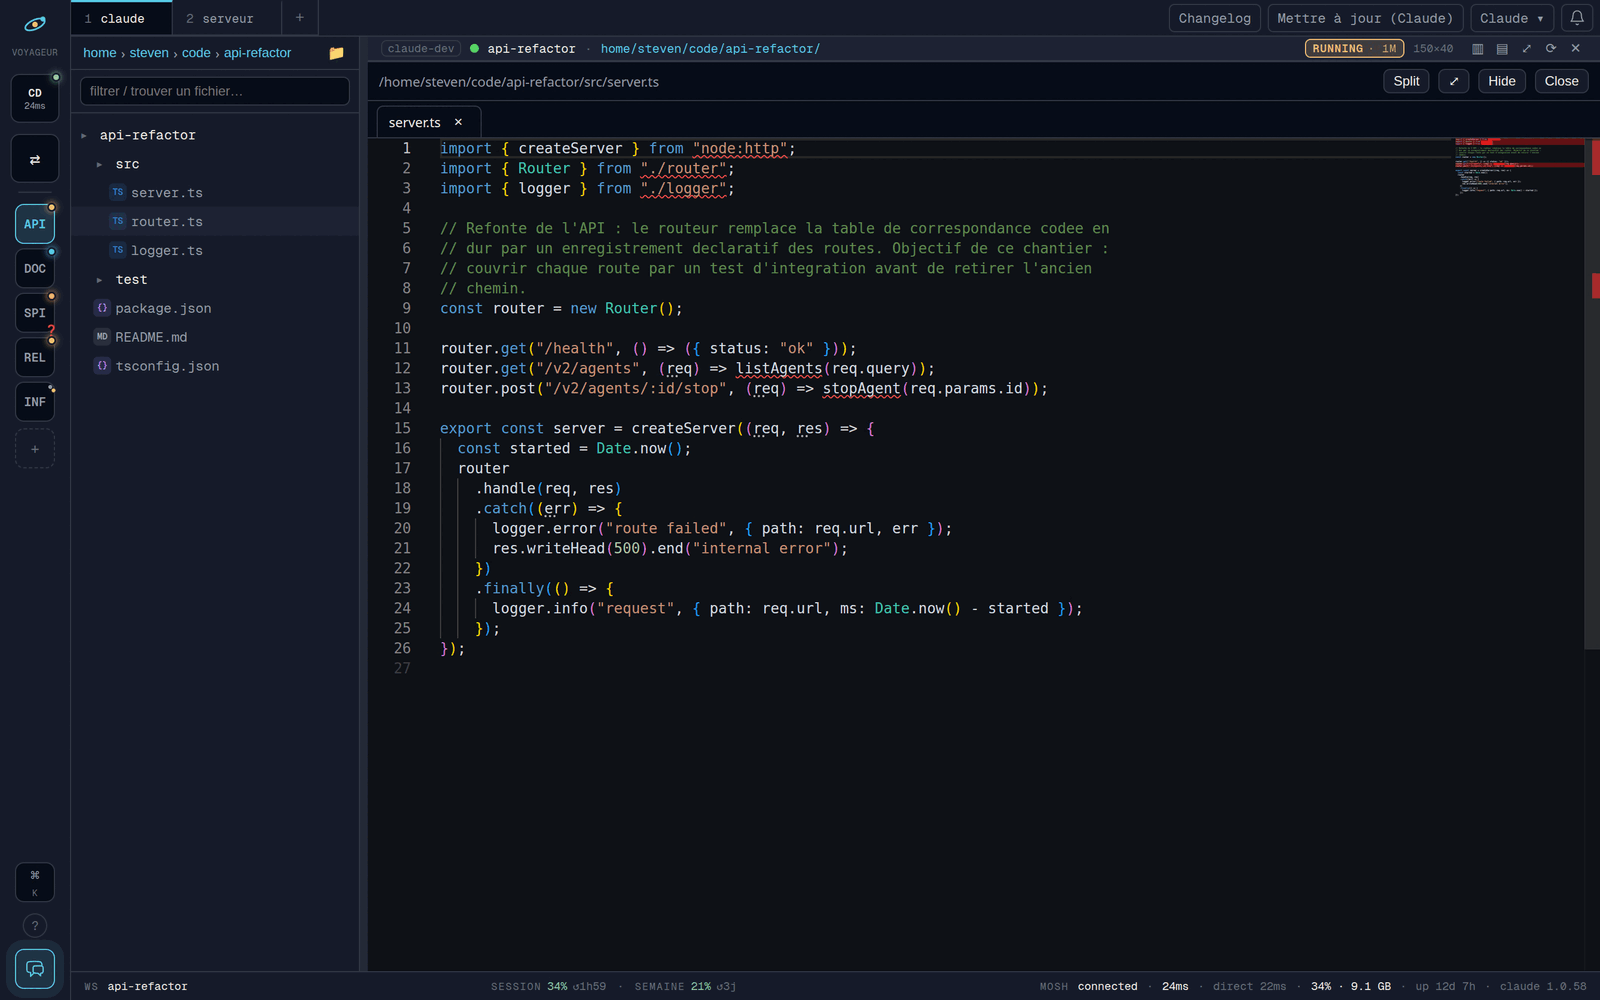Switch to the REL workspace
Viewport: 1600px width, 1000px height.
35,357
